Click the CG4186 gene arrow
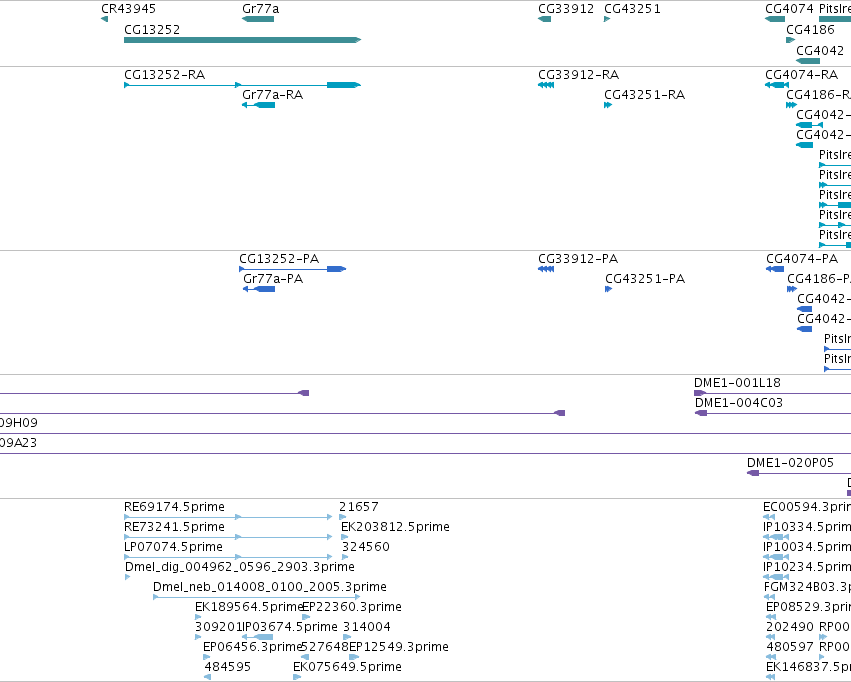 (790, 40)
